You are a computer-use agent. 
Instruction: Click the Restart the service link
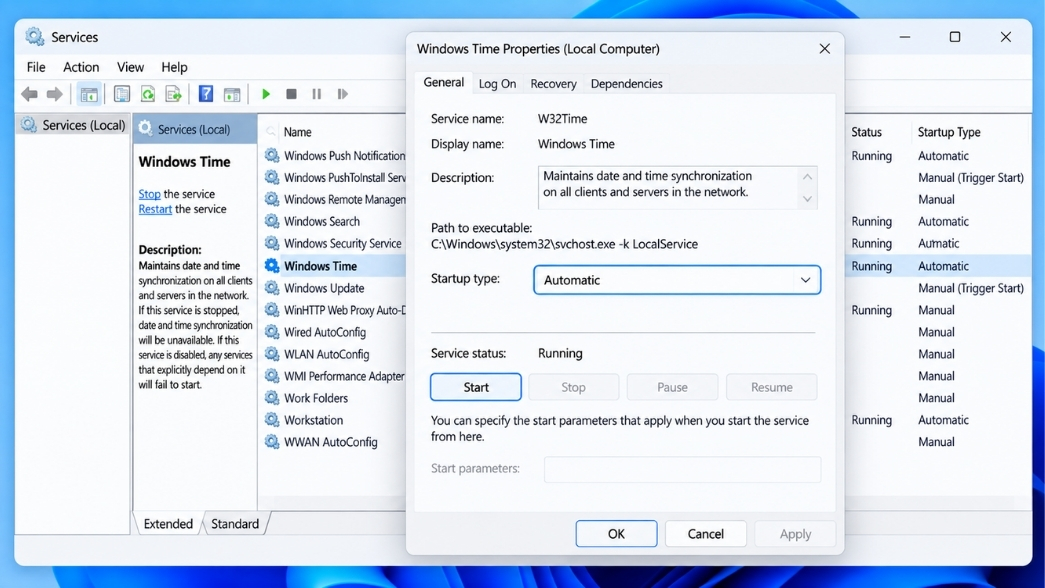point(155,209)
